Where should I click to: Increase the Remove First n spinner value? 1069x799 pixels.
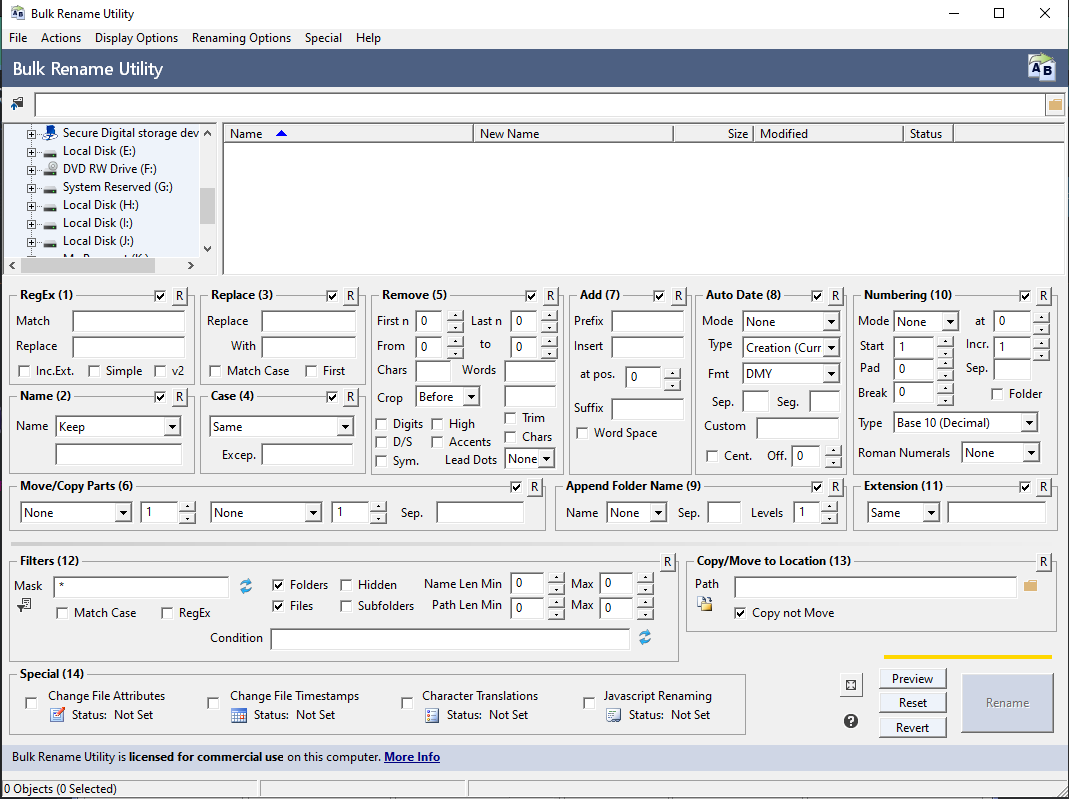point(455,316)
